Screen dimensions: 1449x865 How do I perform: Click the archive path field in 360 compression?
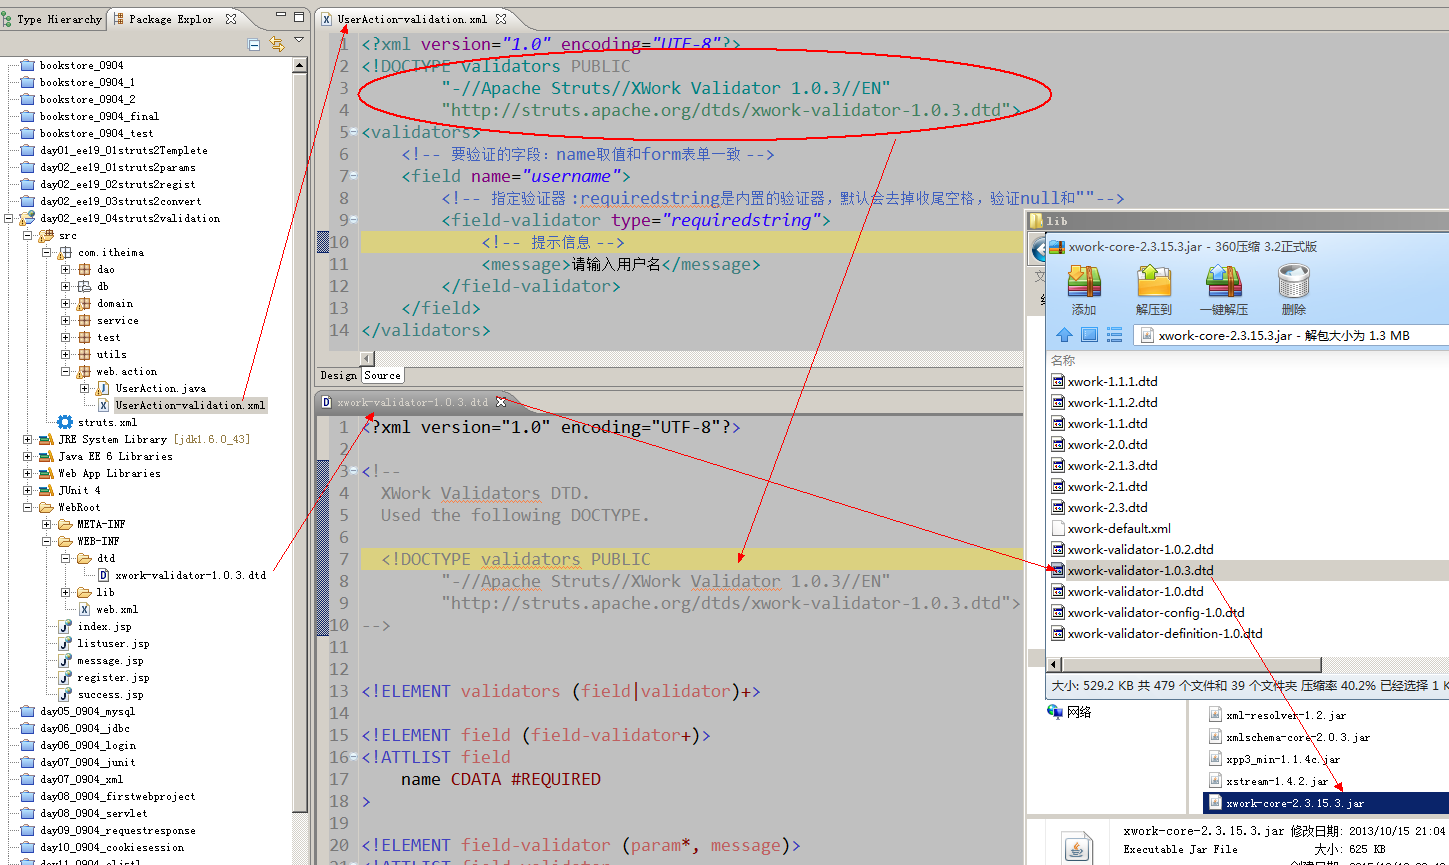pyautogui.click(x=1290, y=336)
